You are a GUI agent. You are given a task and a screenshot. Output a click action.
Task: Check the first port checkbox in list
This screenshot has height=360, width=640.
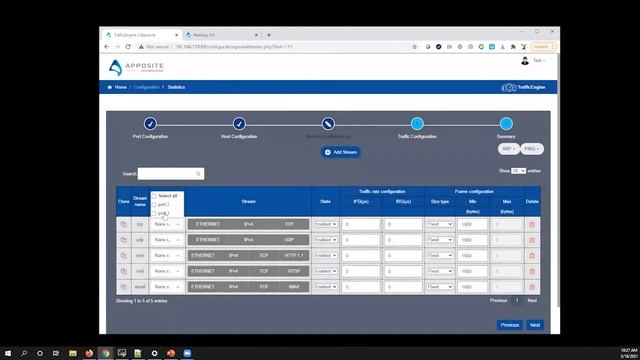[154, 204]
